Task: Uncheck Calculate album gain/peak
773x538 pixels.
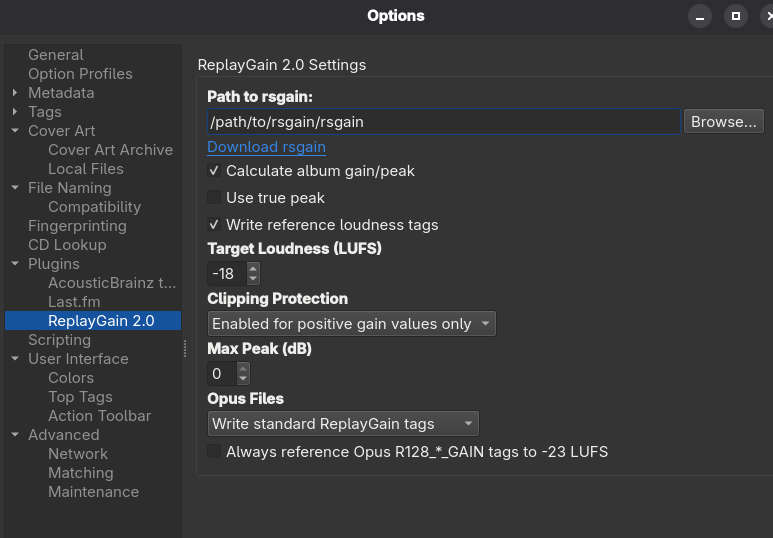Action: (x=214, y=171)
